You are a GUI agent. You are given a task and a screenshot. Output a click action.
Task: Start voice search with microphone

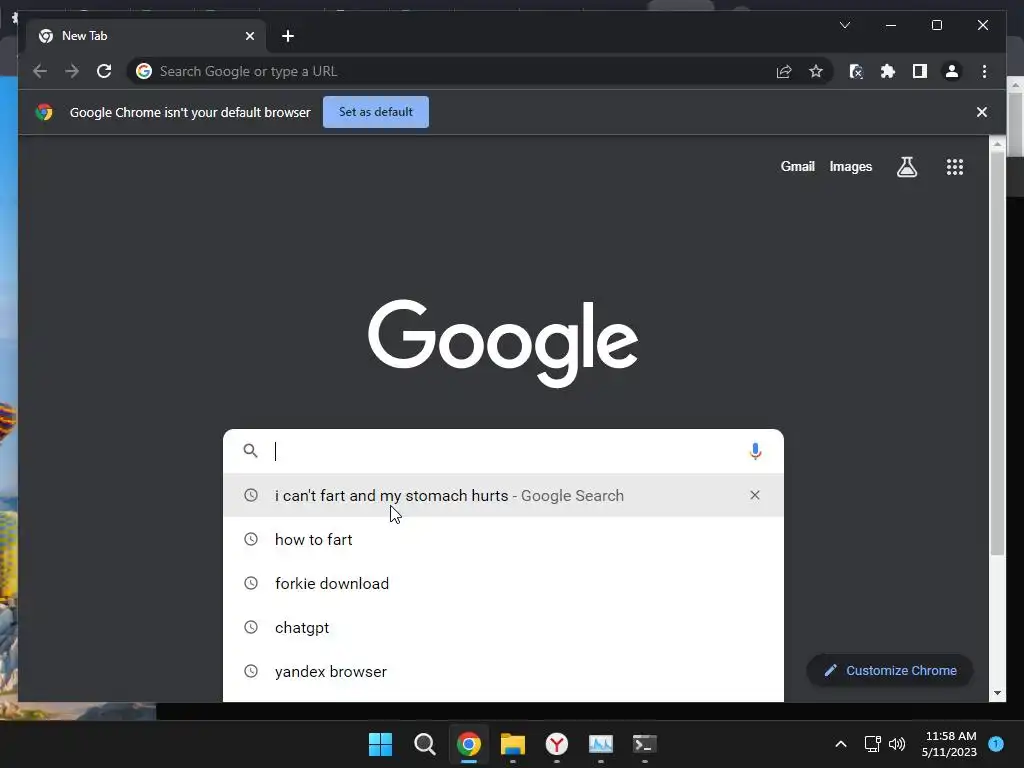pos(755,451)
